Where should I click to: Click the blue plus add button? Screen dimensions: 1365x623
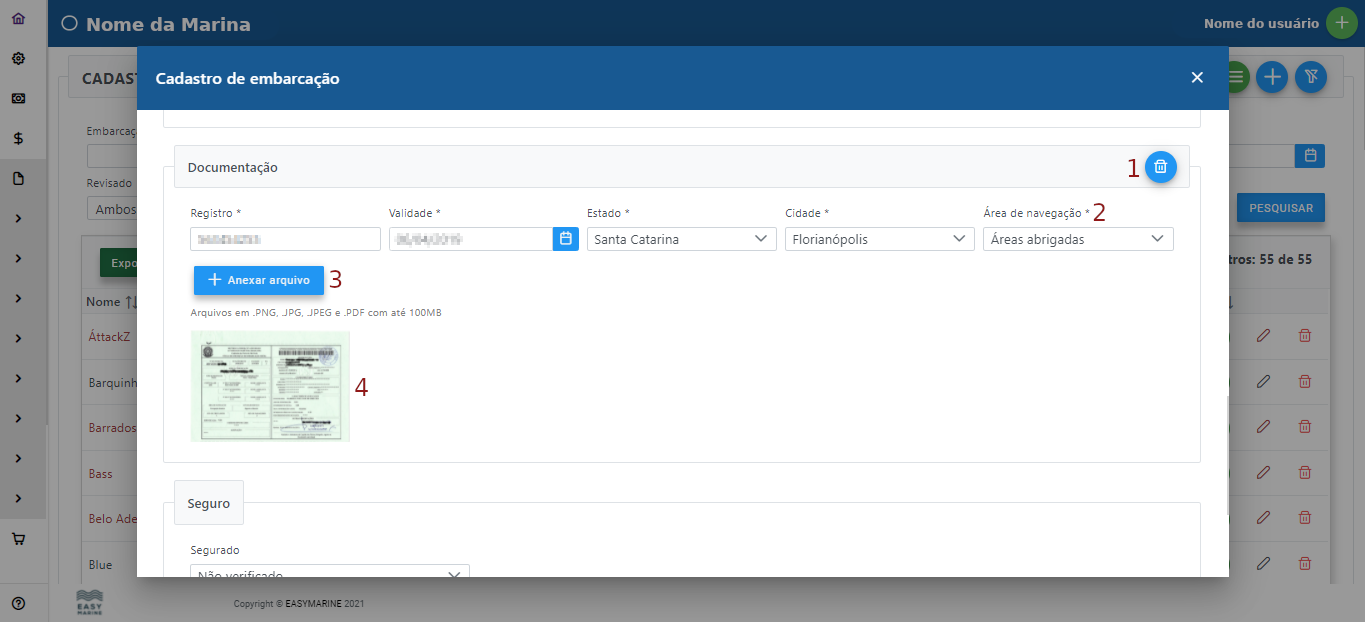(x=1271, y=77)
